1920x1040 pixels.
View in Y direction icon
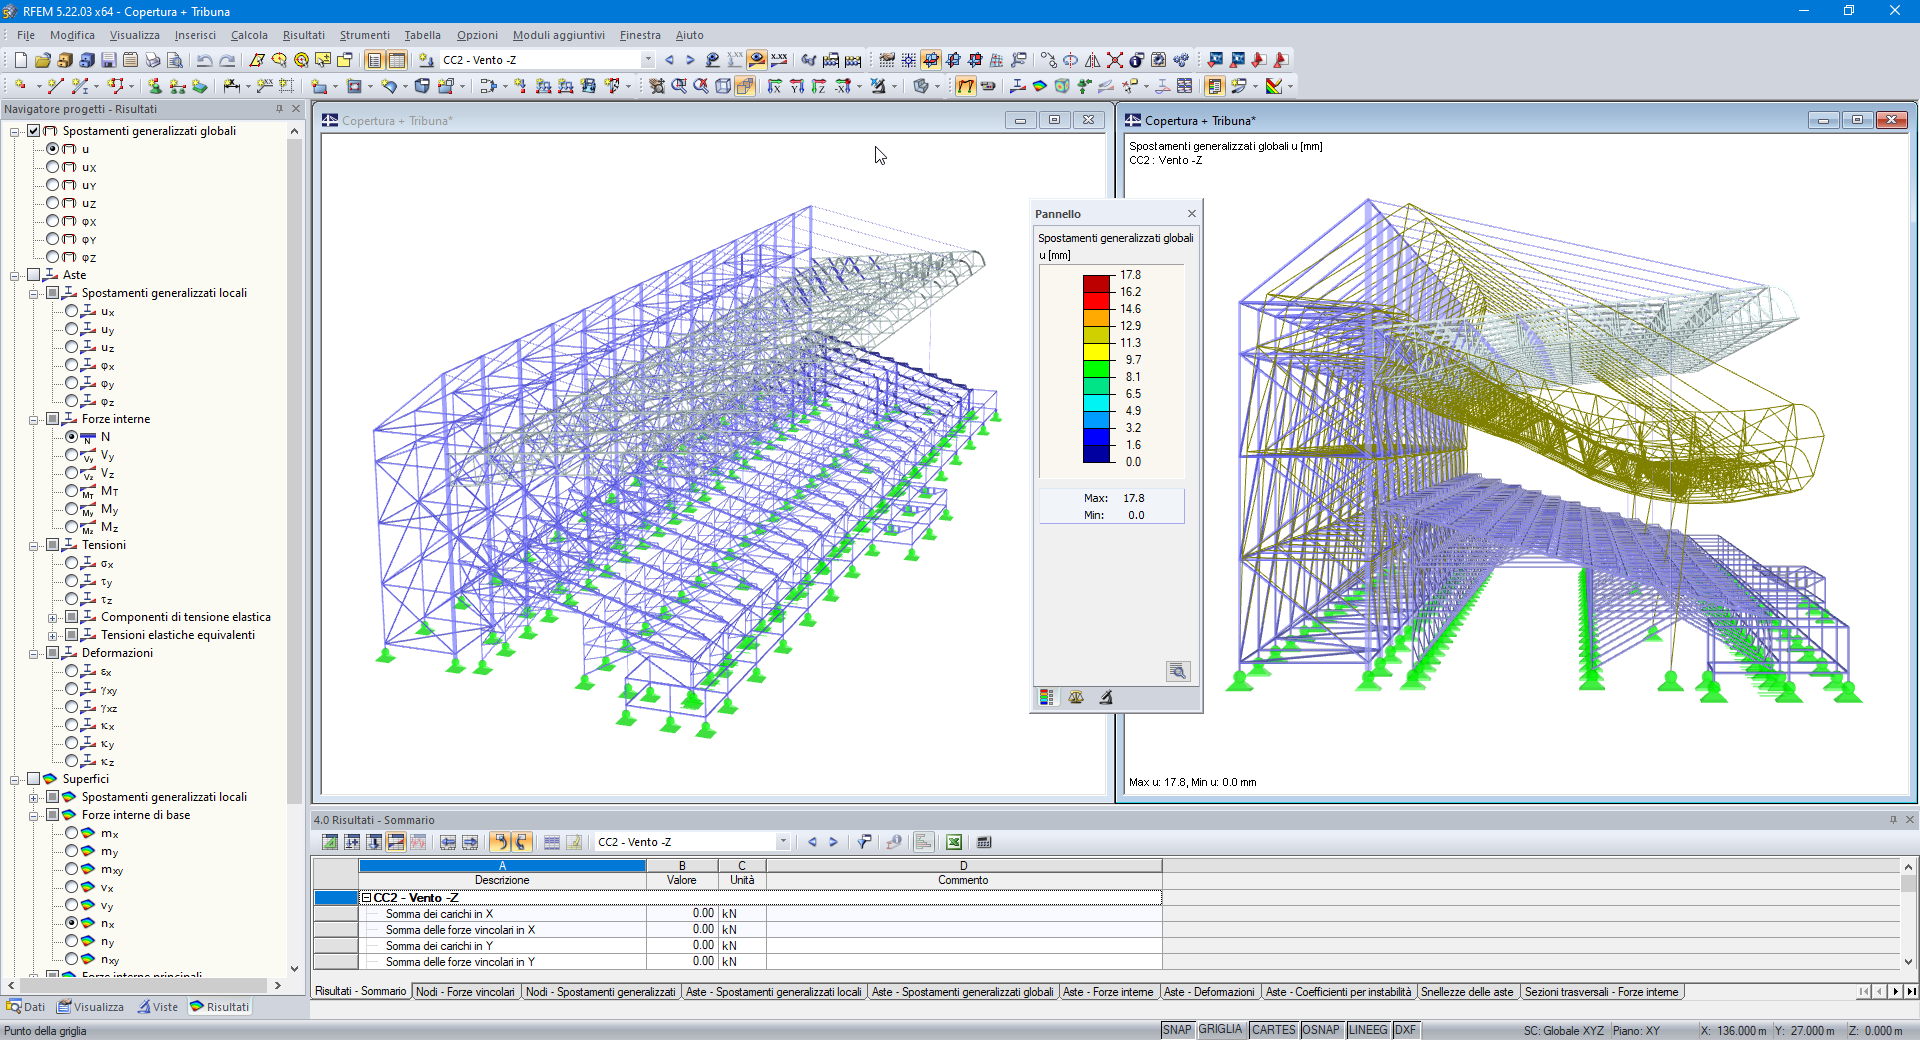tap(797, 86)
